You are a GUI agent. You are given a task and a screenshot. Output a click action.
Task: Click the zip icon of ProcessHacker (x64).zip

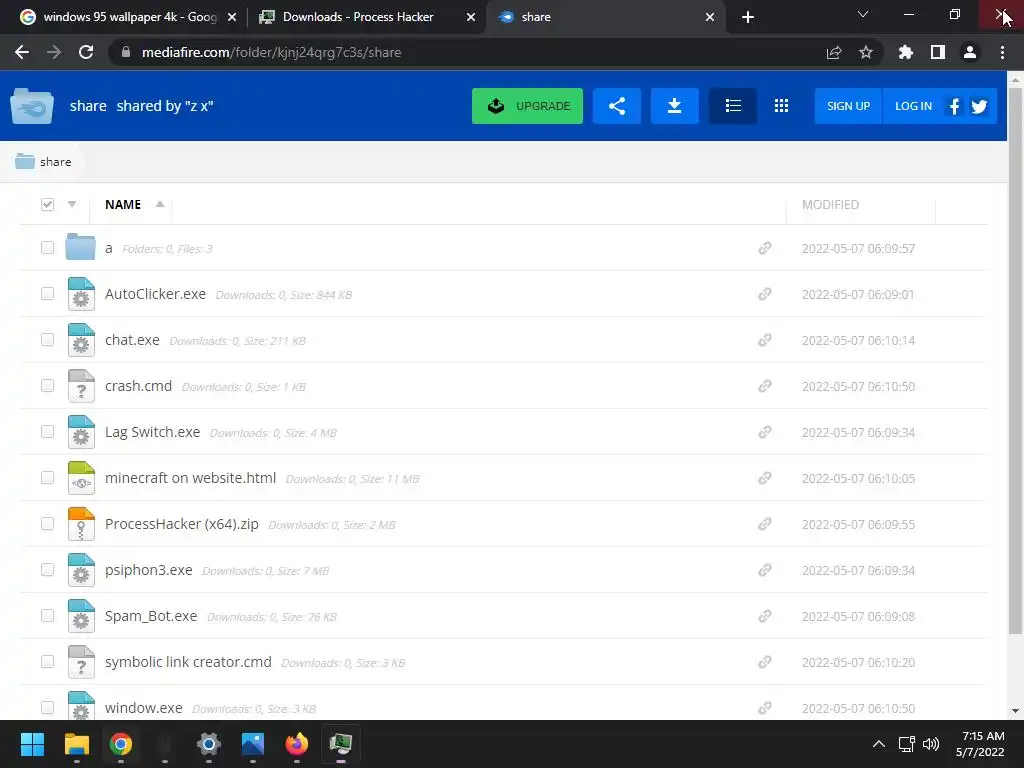pos(81,524)
